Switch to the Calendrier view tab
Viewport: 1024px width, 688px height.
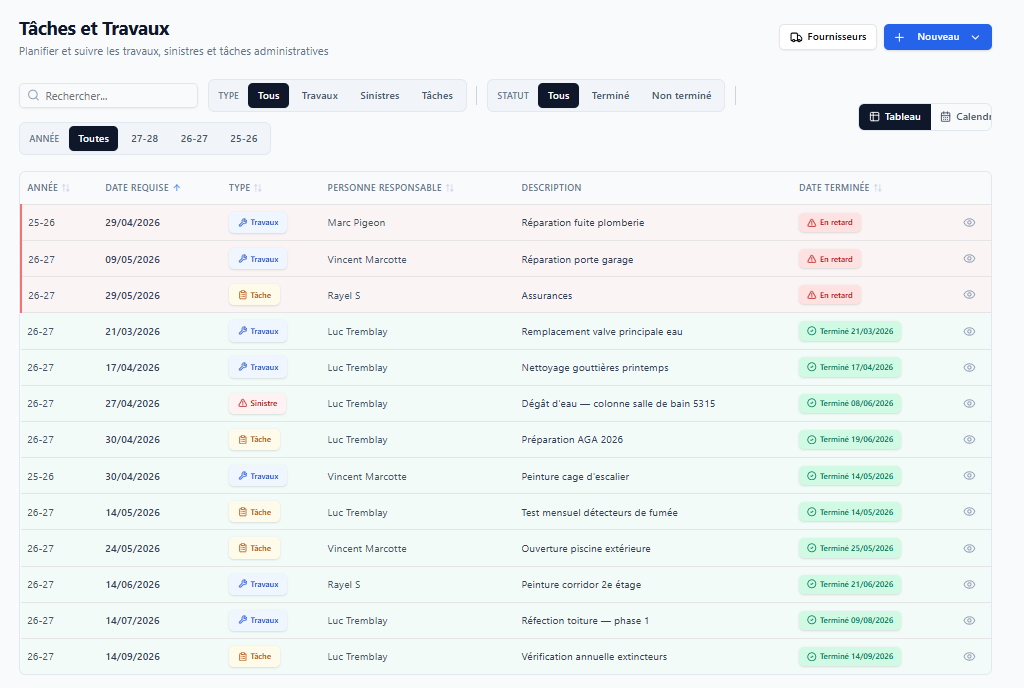pos(965,117)
